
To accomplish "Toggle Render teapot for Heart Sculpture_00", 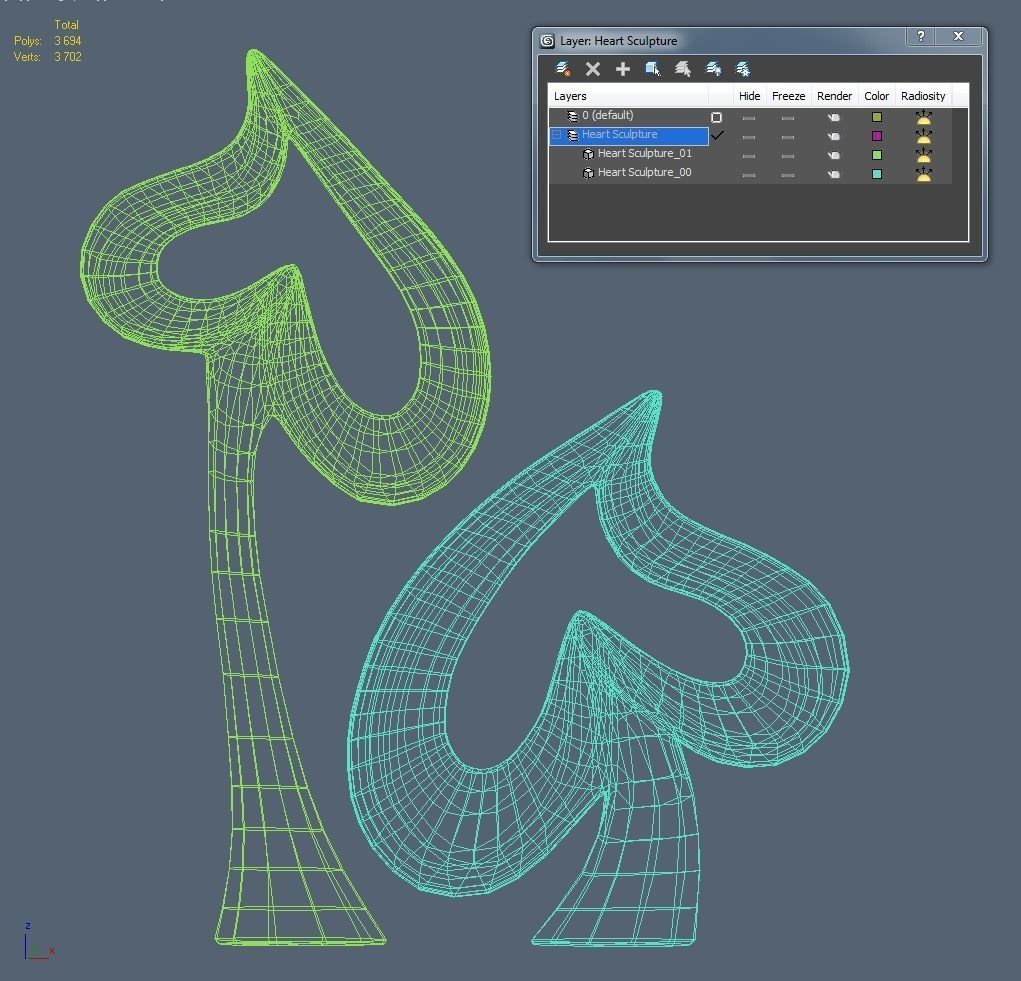I will click(x=833, y=174).
